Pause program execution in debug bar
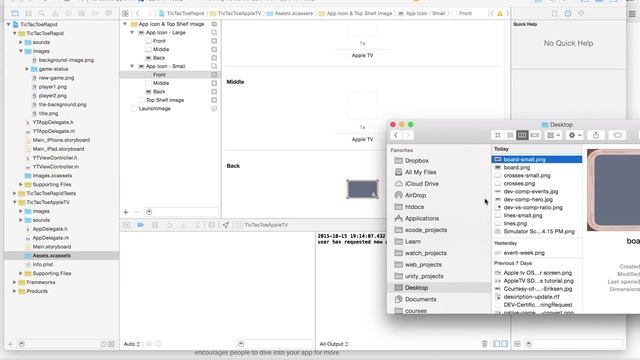640x360 pixels. point(155,225)
